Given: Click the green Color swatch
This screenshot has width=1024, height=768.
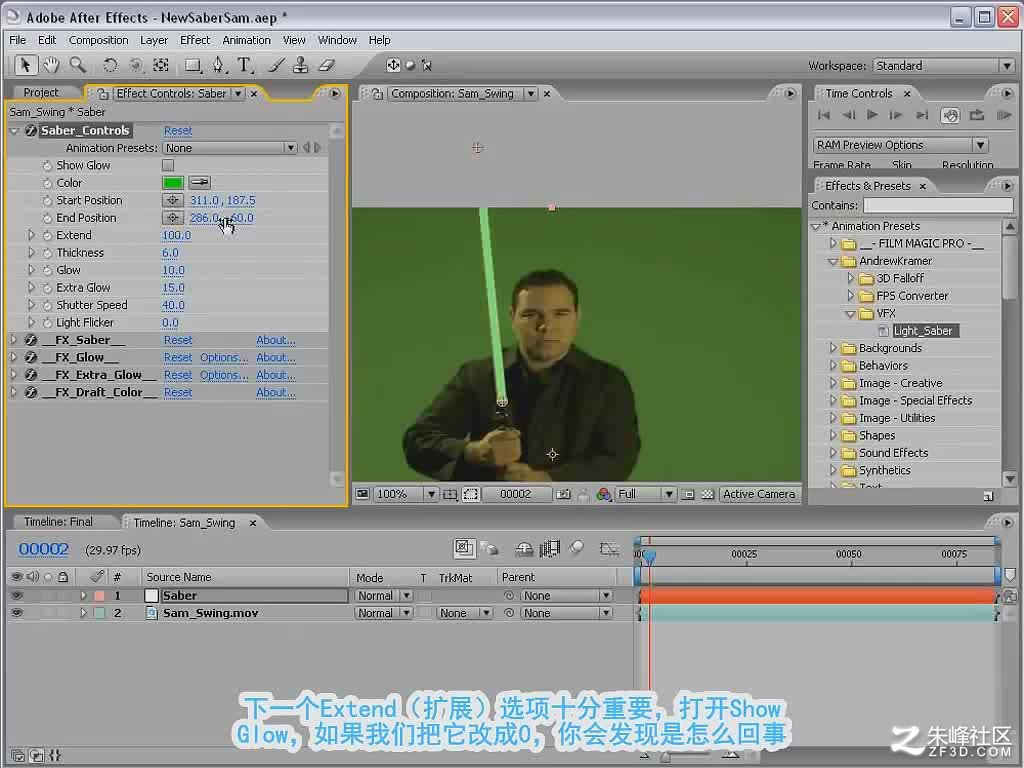Looking at the screenshot, I should point(173,183).
